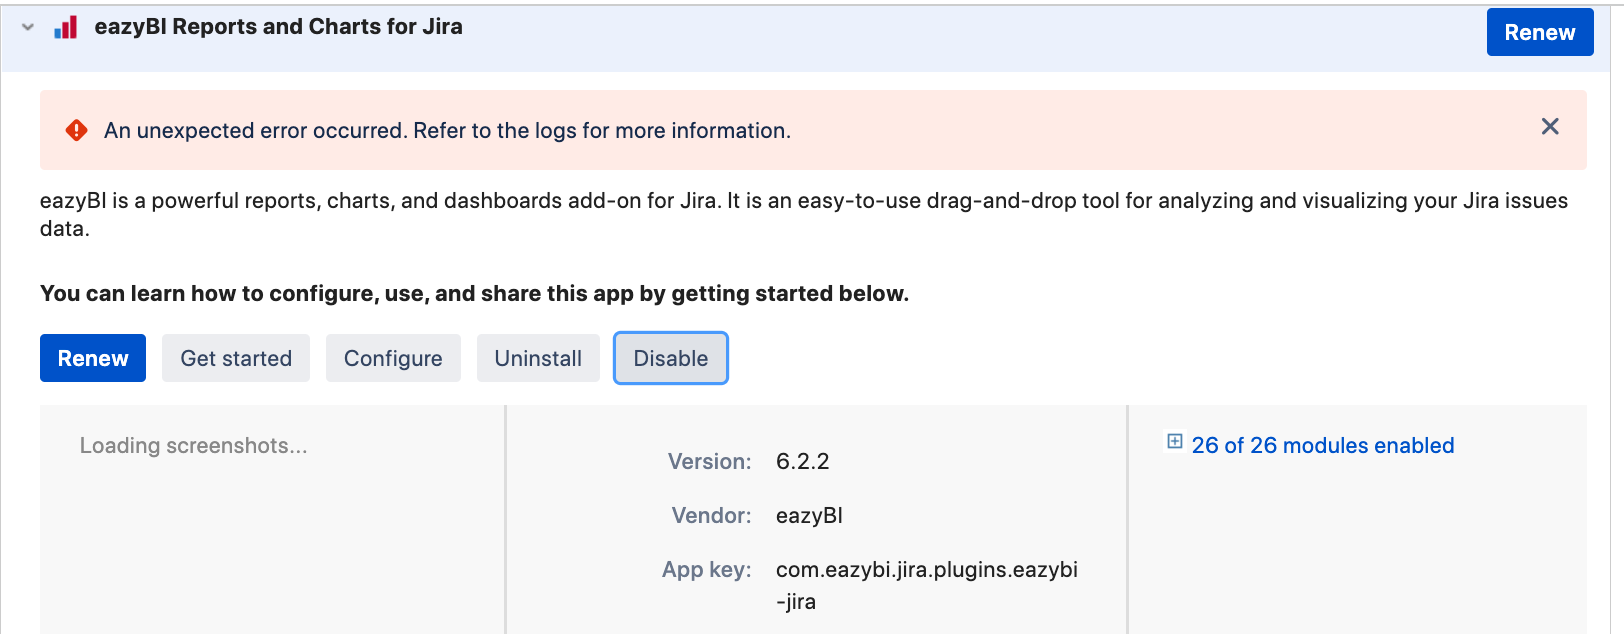Viewport: 1624px width, 634px height.
Task: Click the Loading screenshots placeholder text
Action: click(x=194, y=445)
